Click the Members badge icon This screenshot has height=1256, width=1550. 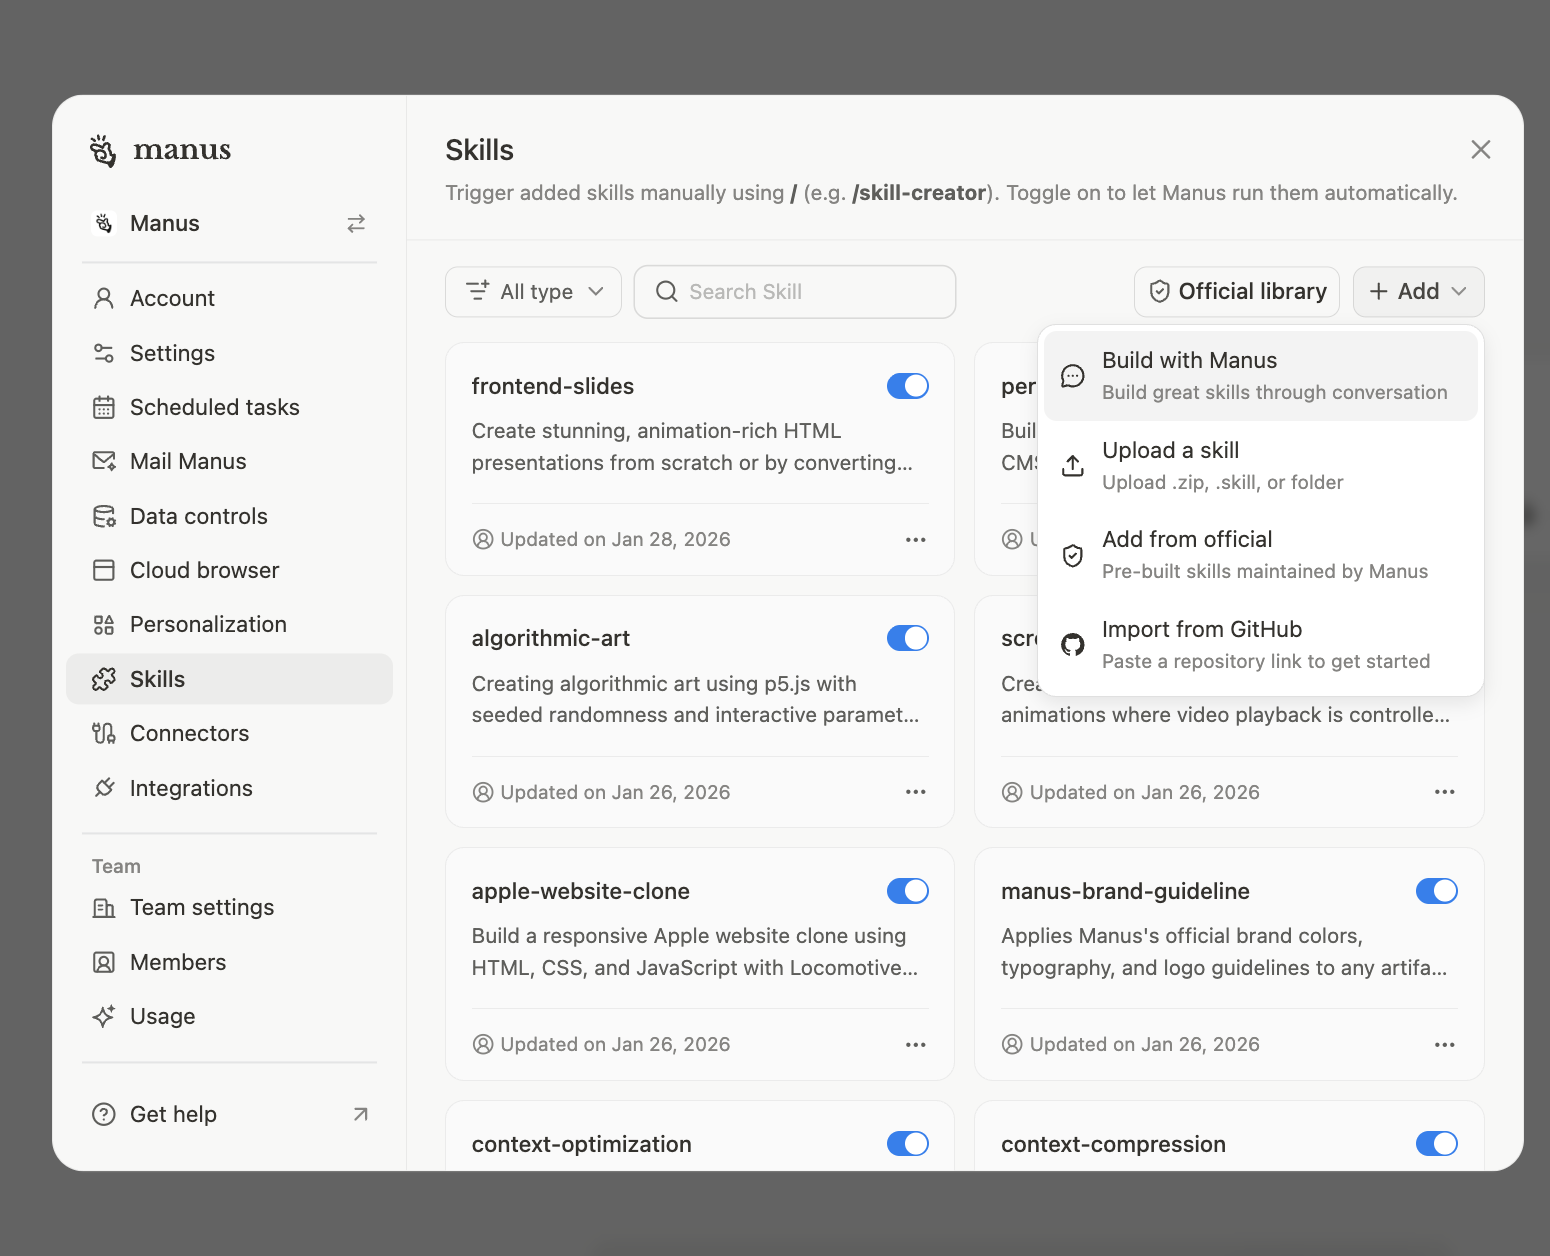click(x=104, y=962)
